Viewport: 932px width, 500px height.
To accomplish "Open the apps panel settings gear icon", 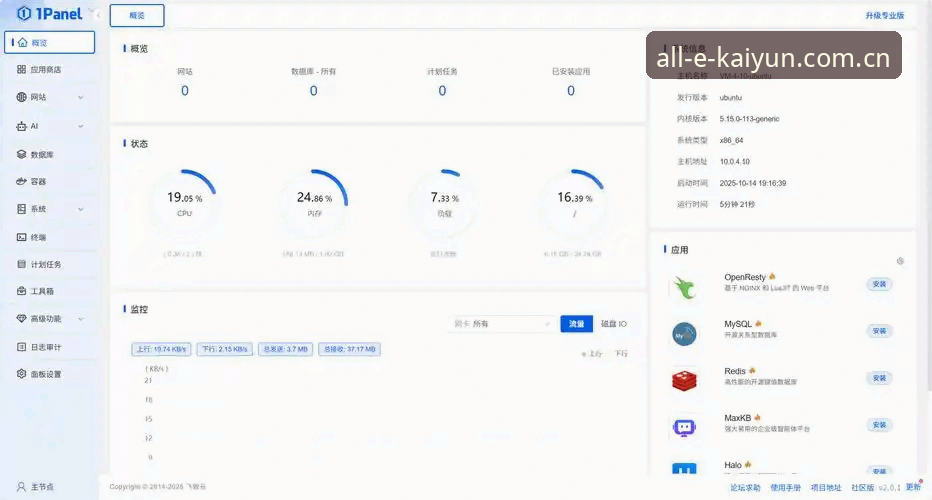I will [x=900, y=261].
